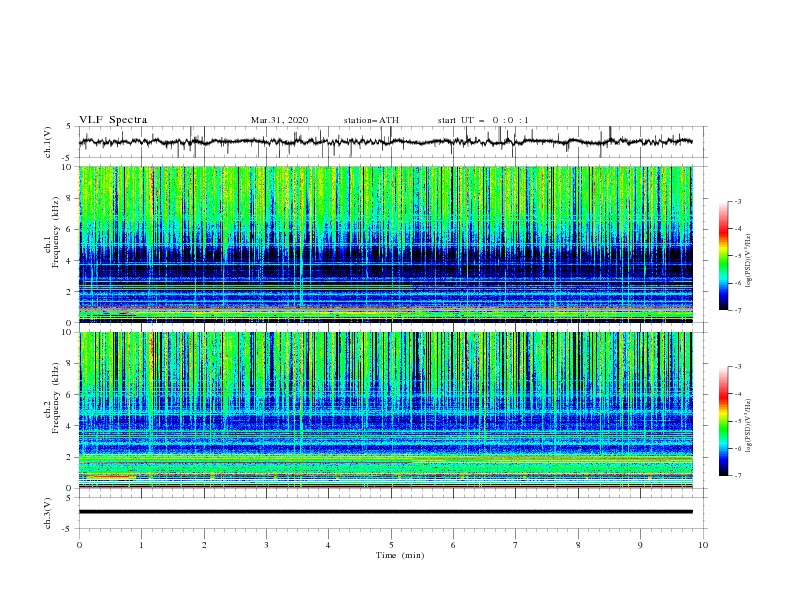Click the ch.1 spectrogram panel
The width and height of the screenshot is (792, 612).
tap(386, 244)
